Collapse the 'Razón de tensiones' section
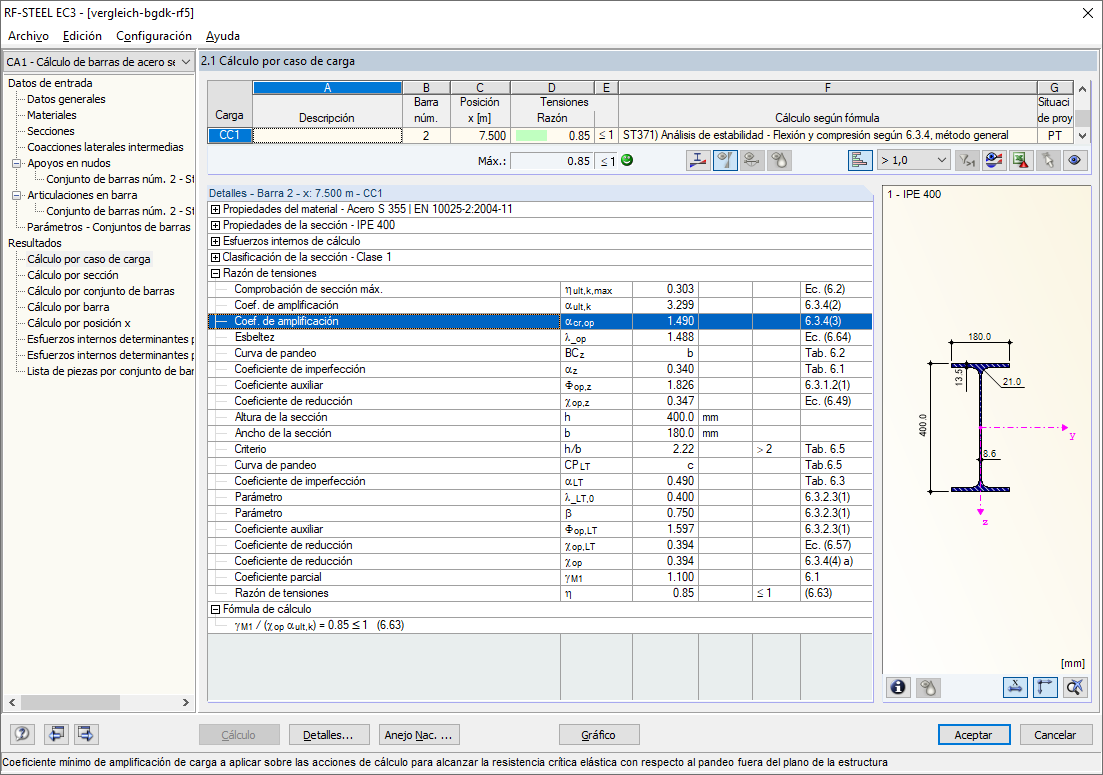 (216, 274)
